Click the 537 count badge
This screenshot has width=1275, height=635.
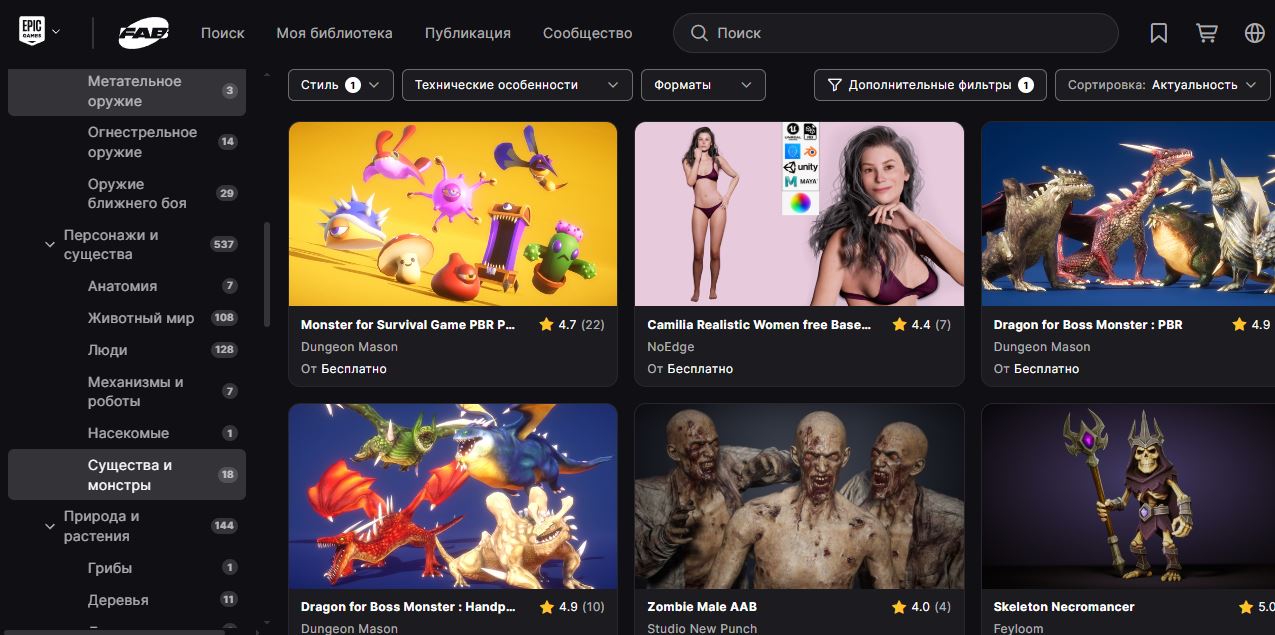pos(224,245)
